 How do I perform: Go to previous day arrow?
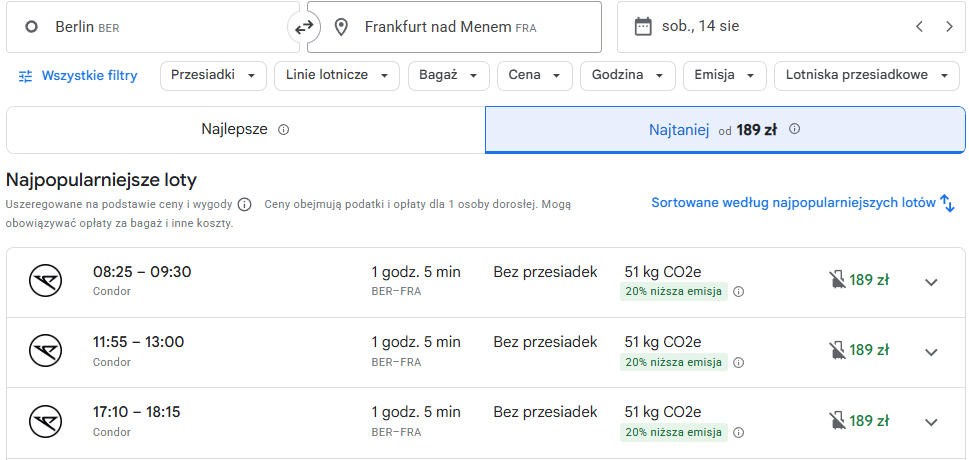[x=920, y=27]
